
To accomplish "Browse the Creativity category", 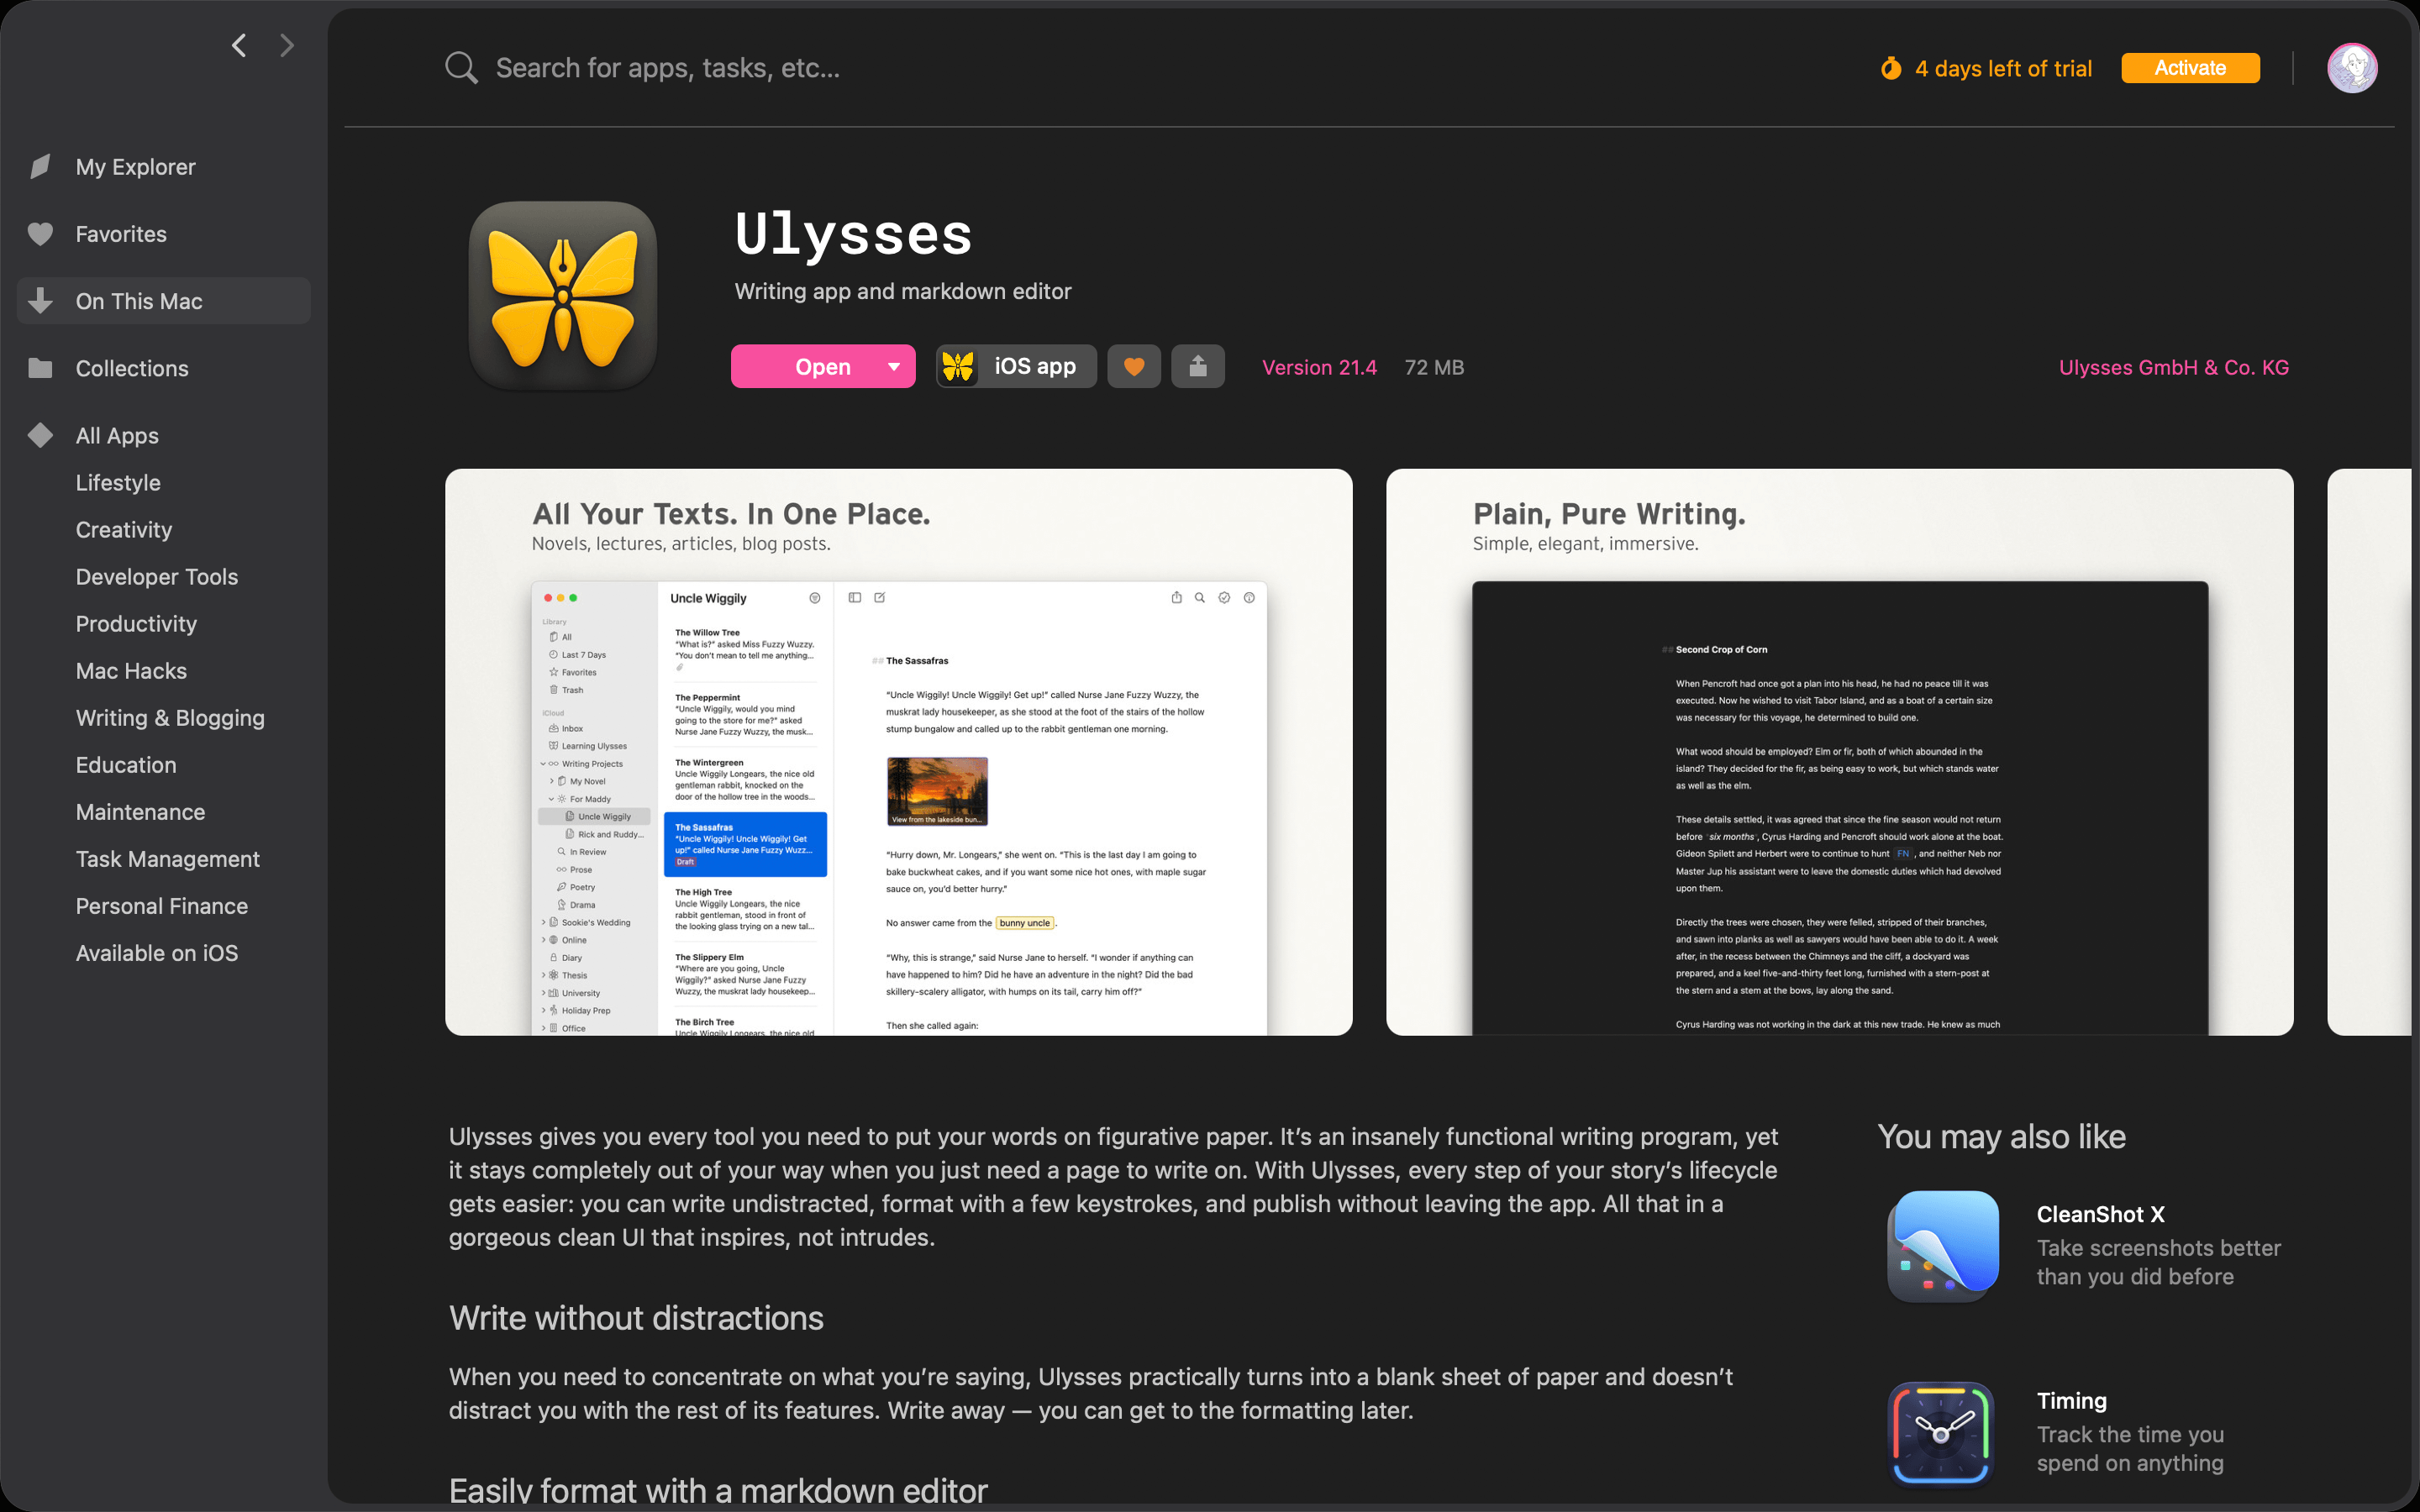I will [x=124, y=529].
